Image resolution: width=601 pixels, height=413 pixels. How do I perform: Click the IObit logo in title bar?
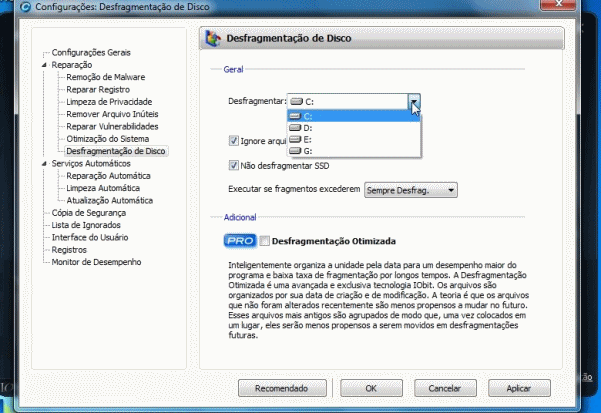click(25, 7)
